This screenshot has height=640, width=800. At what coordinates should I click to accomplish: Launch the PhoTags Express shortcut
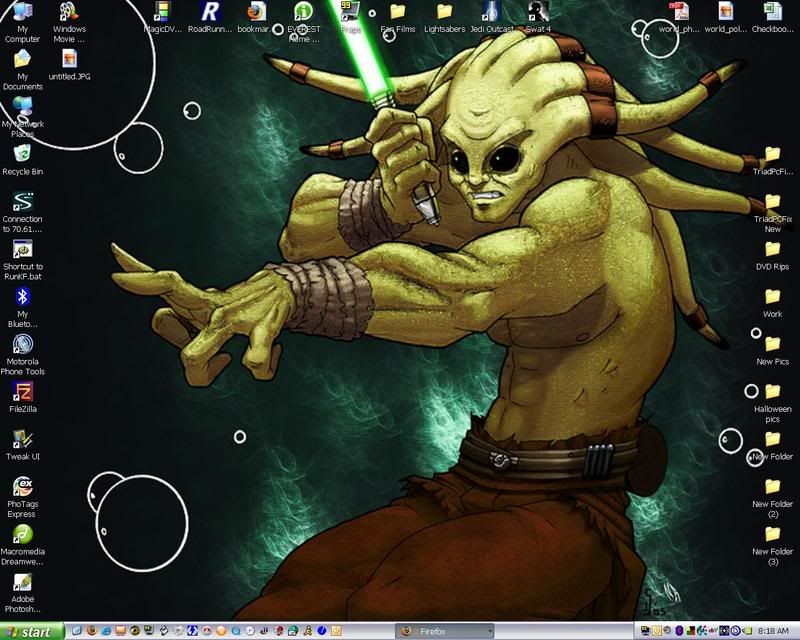pos(22,487)
